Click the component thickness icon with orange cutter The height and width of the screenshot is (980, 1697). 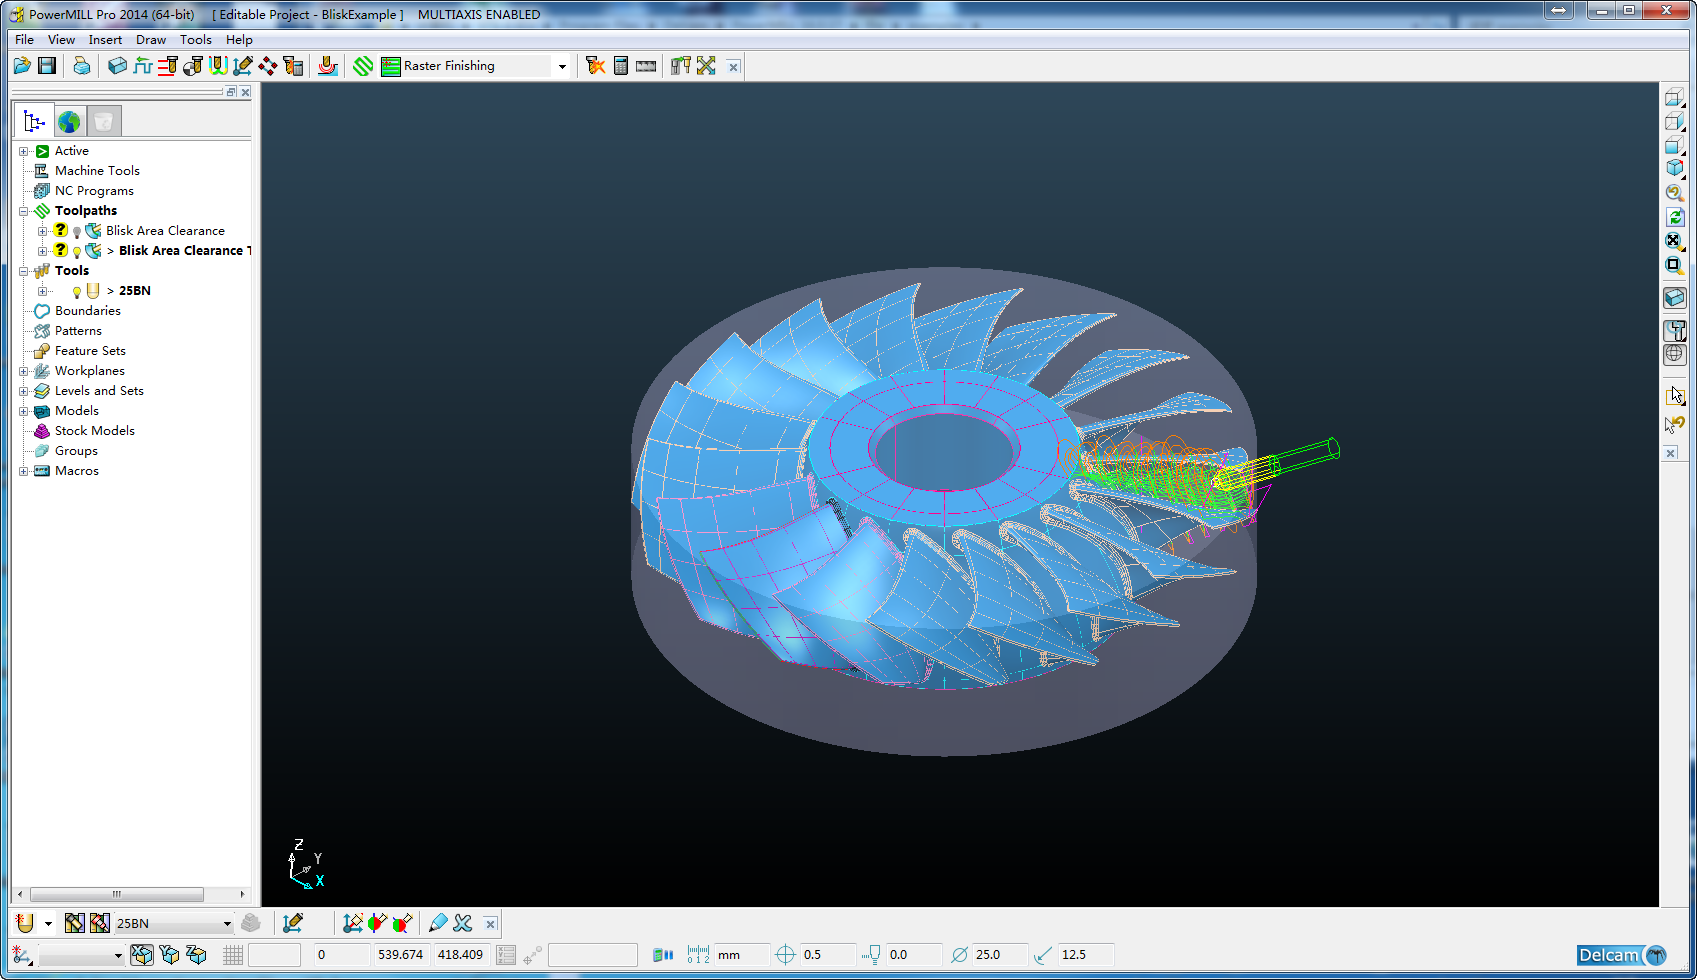click(328, 66)
